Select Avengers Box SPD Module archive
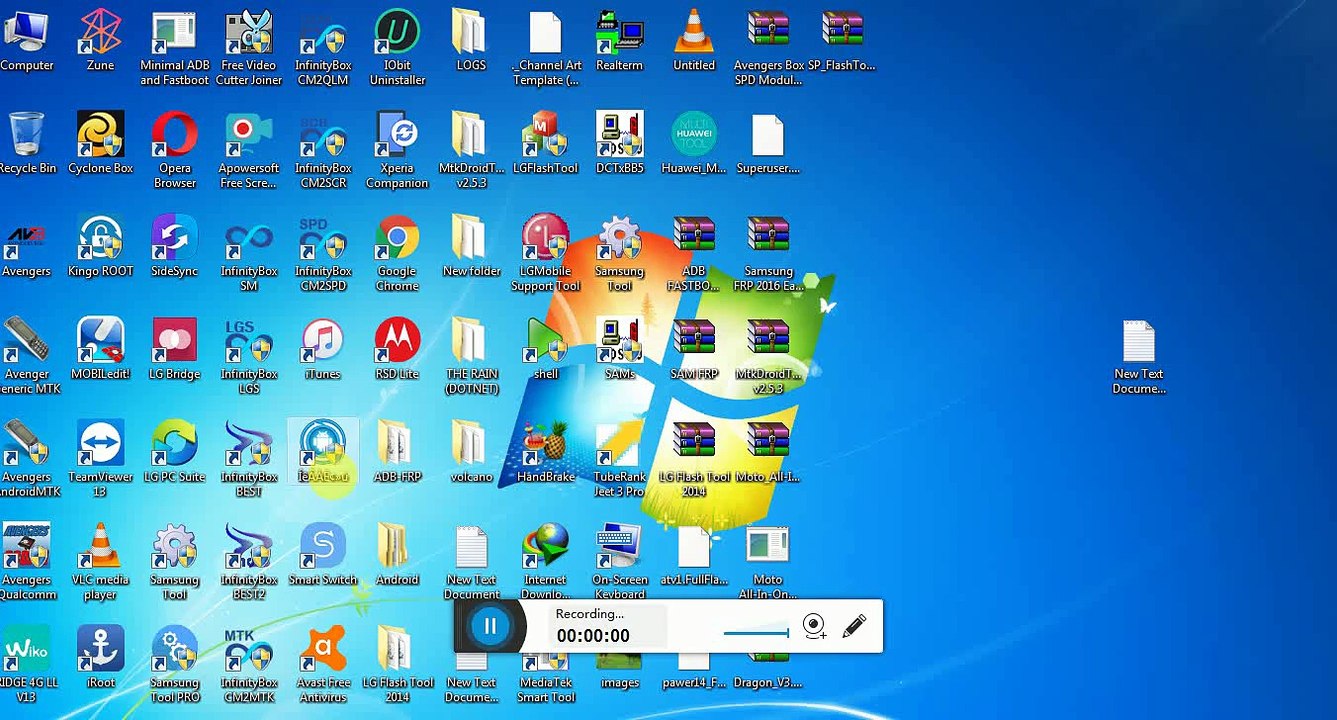Viewport: 1337px width, 720px height. 768,47
